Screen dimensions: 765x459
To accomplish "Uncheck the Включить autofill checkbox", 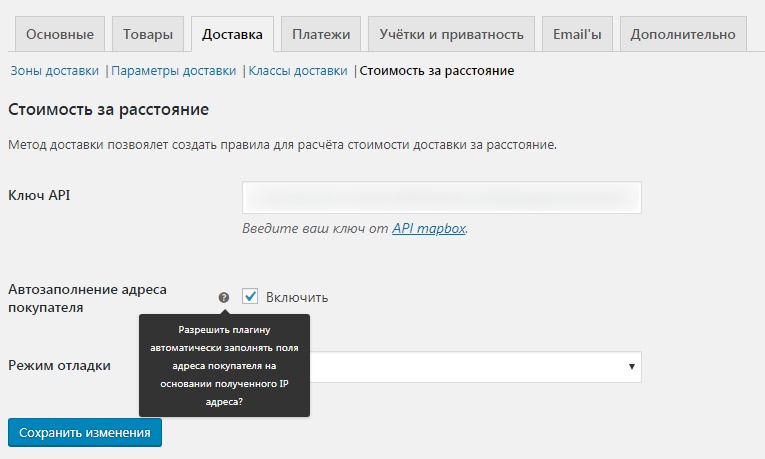I will click(x=250, y=296).
